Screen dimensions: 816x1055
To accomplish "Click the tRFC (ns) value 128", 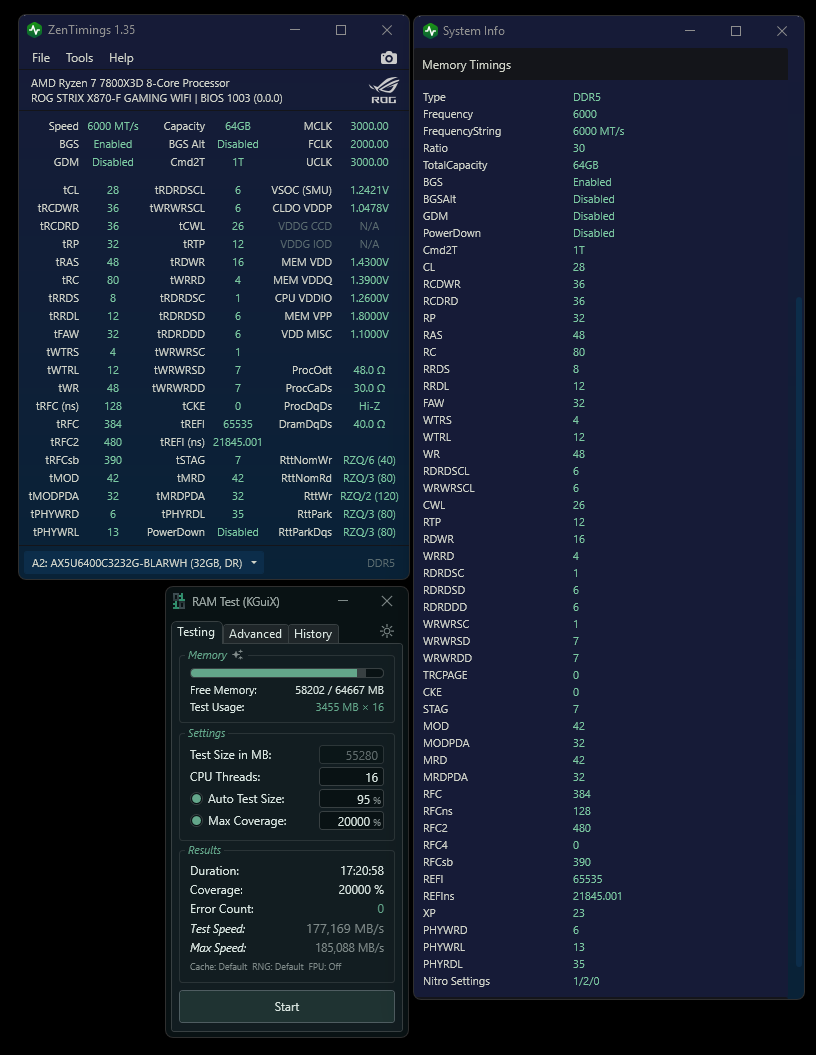I will click(x=112, y=406).
